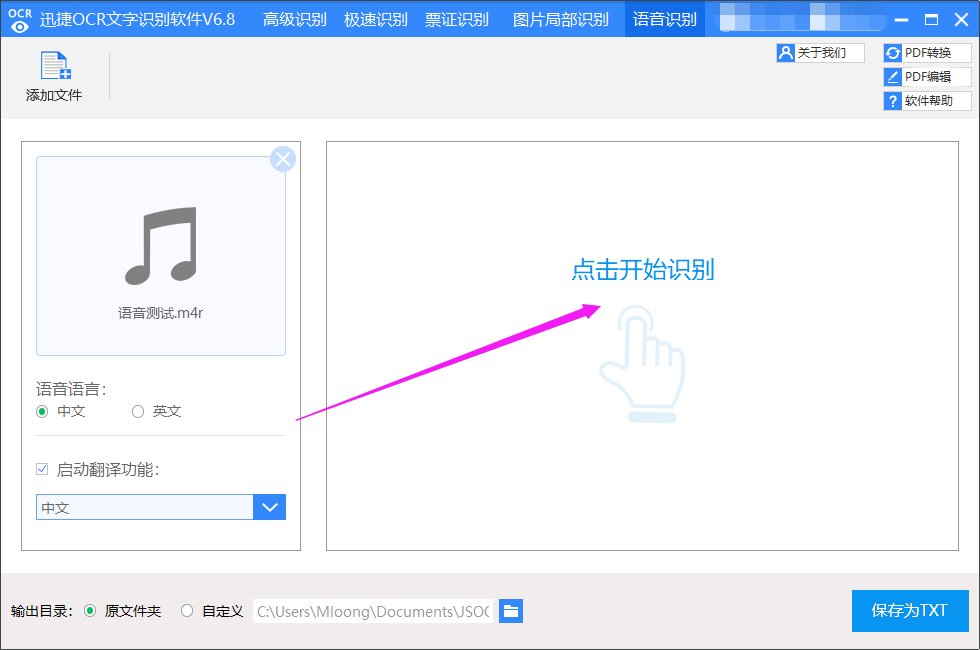980x650 pixels.
Task: Click the 添加文件 add file icon
Action: (54, 67)
